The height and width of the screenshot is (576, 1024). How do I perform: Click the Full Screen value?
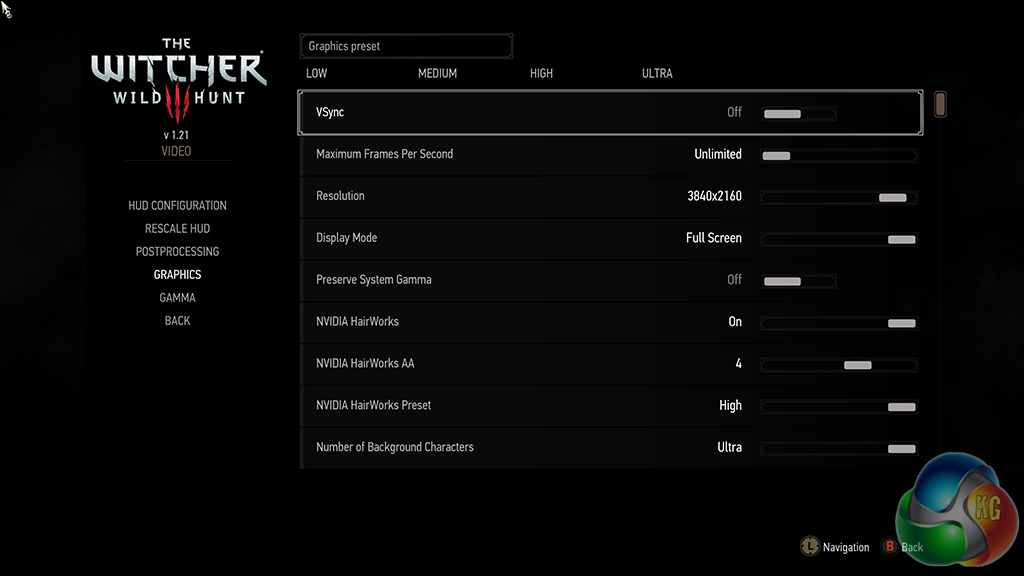pyautogui.click(x=714, y=238)
